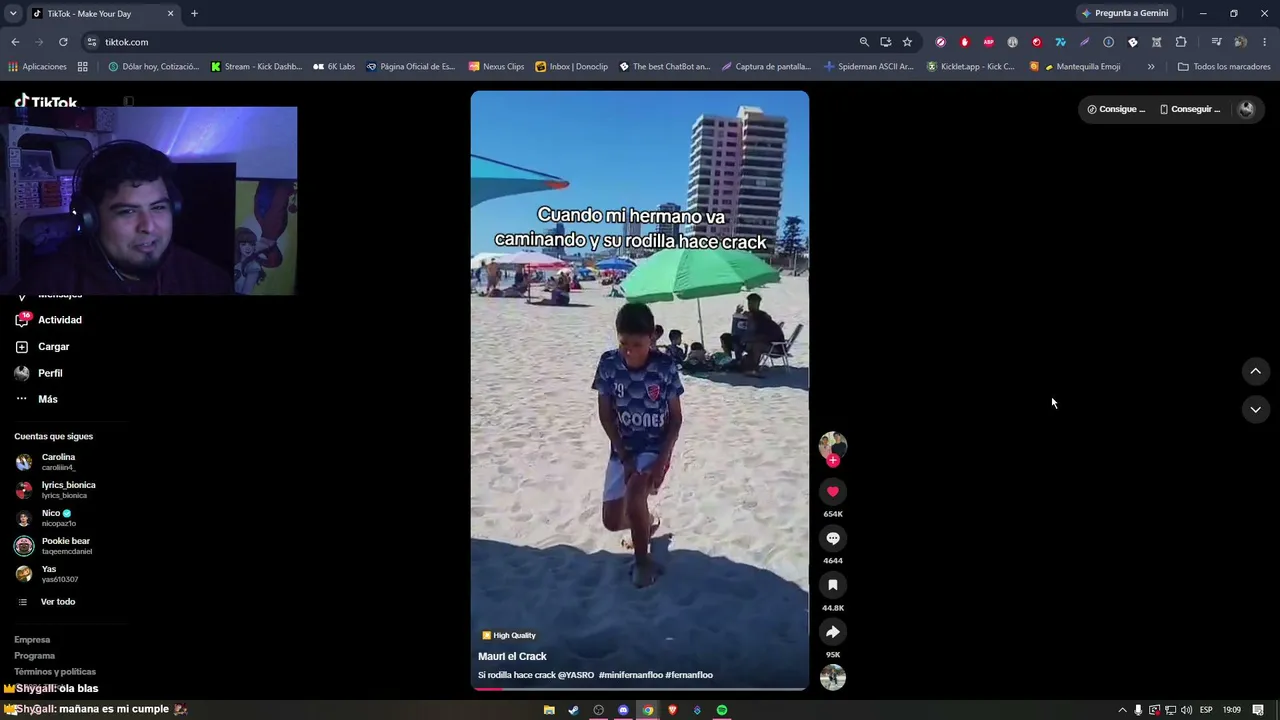Image resolution: width=1280 pixels, height=720 pixels.
Task: Open the ABP Adblock Plus extension
Action: click(x=989, y=42)
